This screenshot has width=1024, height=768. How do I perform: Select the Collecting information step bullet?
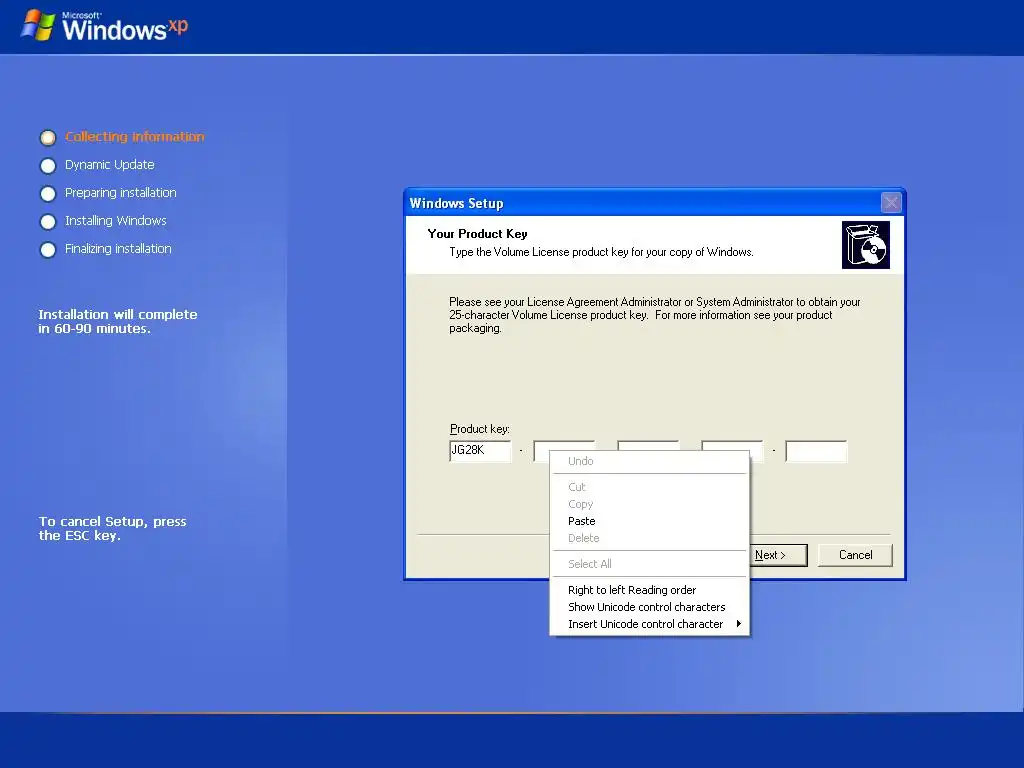click(48, 138)
